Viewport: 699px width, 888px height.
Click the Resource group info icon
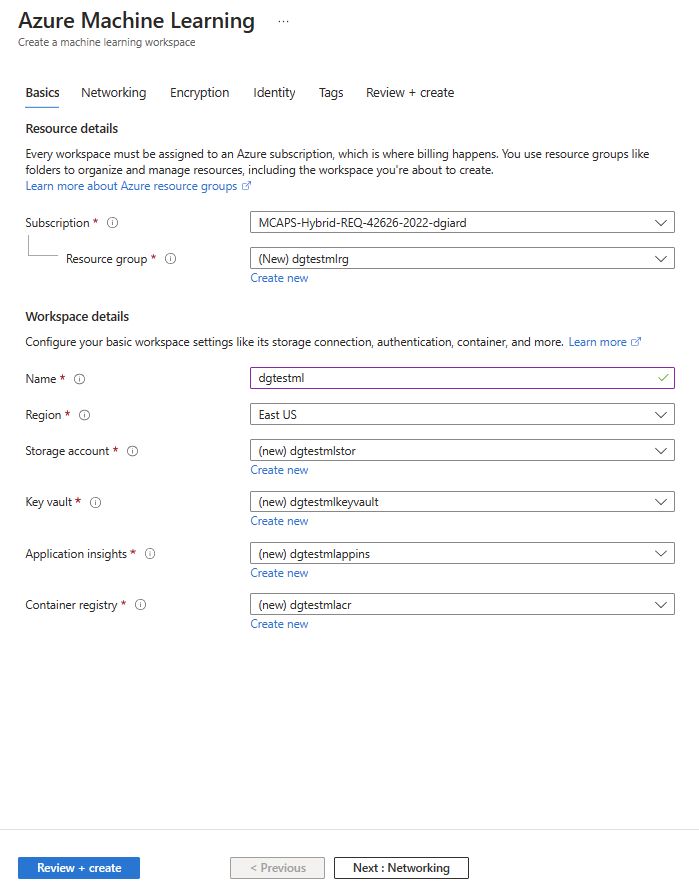click(x=170, y=259)
